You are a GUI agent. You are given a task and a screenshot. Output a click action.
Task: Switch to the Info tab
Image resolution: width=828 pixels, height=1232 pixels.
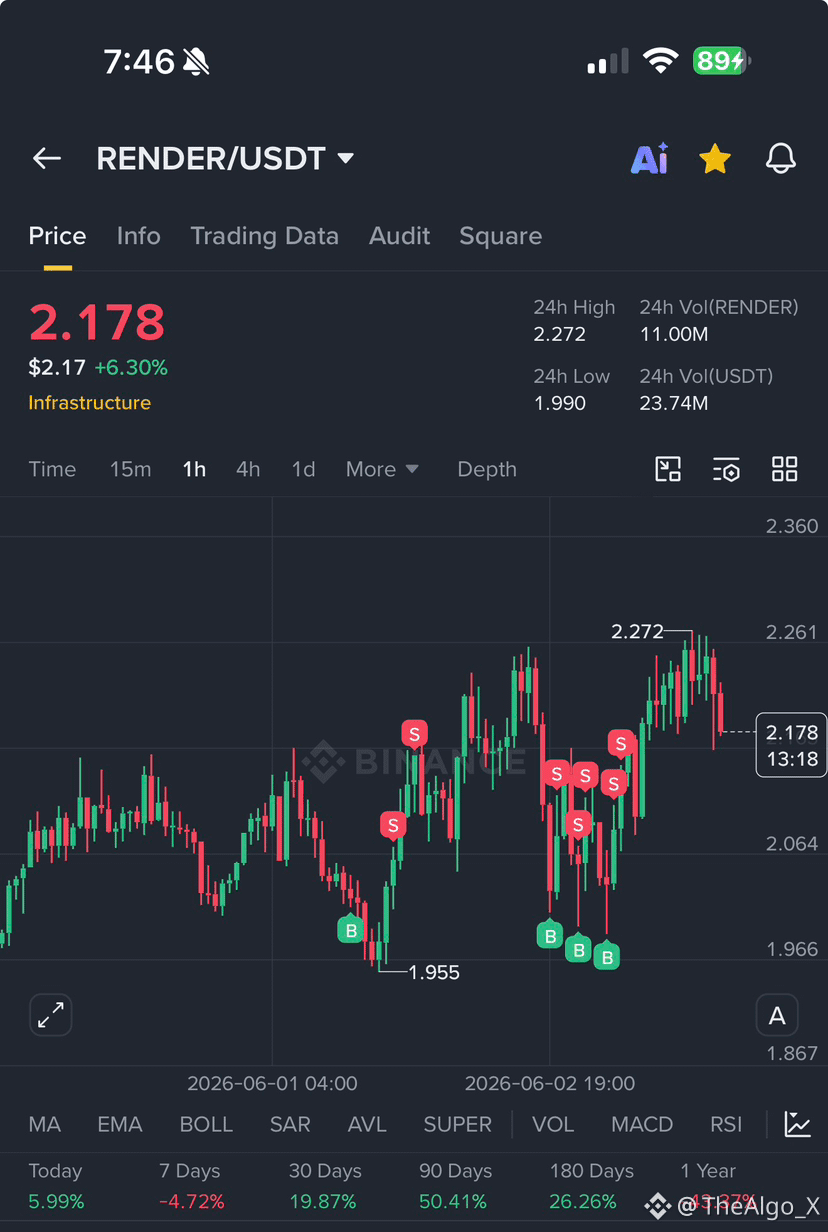click(x=138, y=236)
